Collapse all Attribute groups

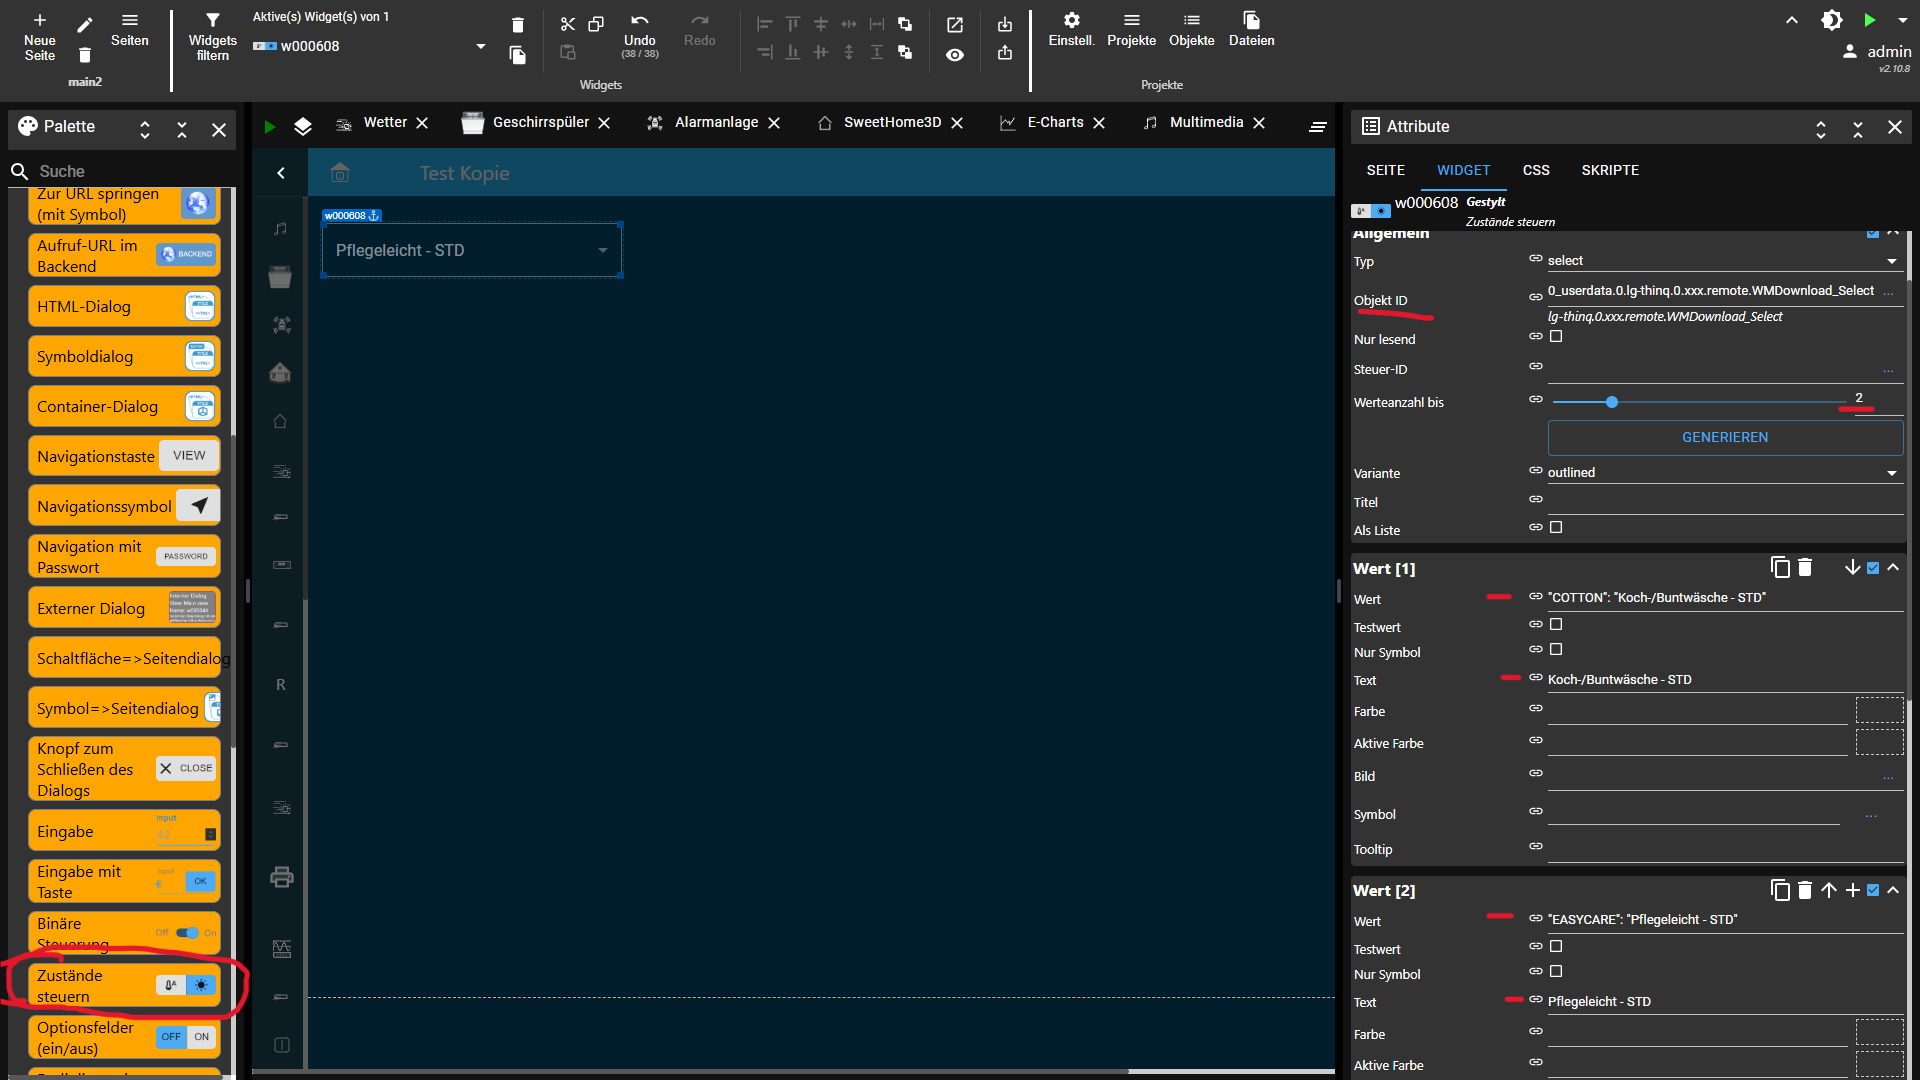coord(1857,129)
